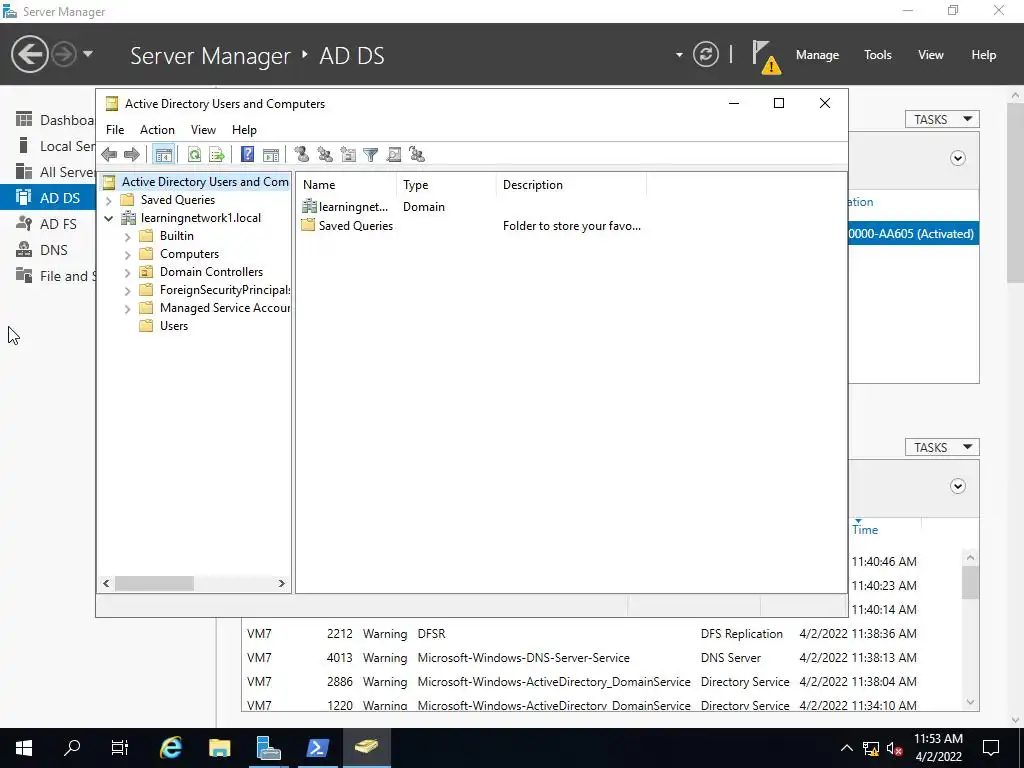Viewport: 1024px width, 768px height.
Task: Expand ForeignSecurityPrincipals node
Action: tap(128, 291)
